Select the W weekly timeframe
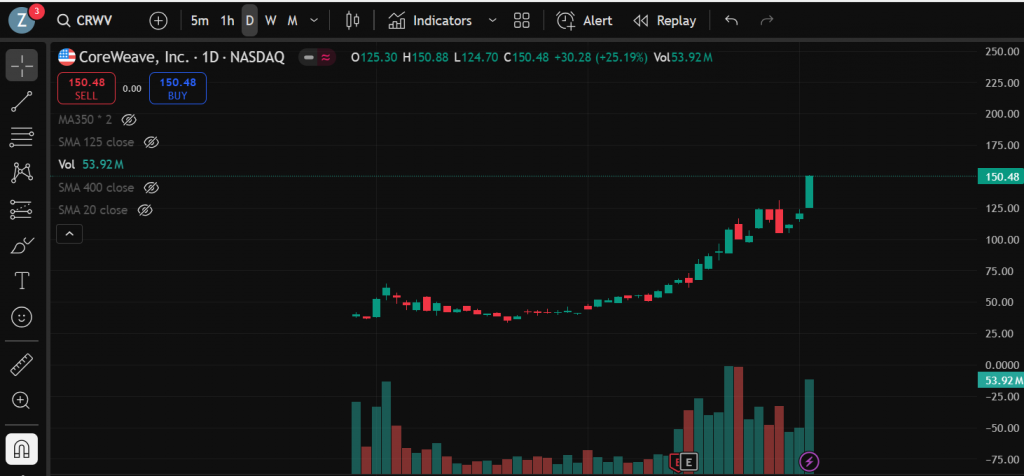Viewport: 1024px width, 476px height. (271, 20)
